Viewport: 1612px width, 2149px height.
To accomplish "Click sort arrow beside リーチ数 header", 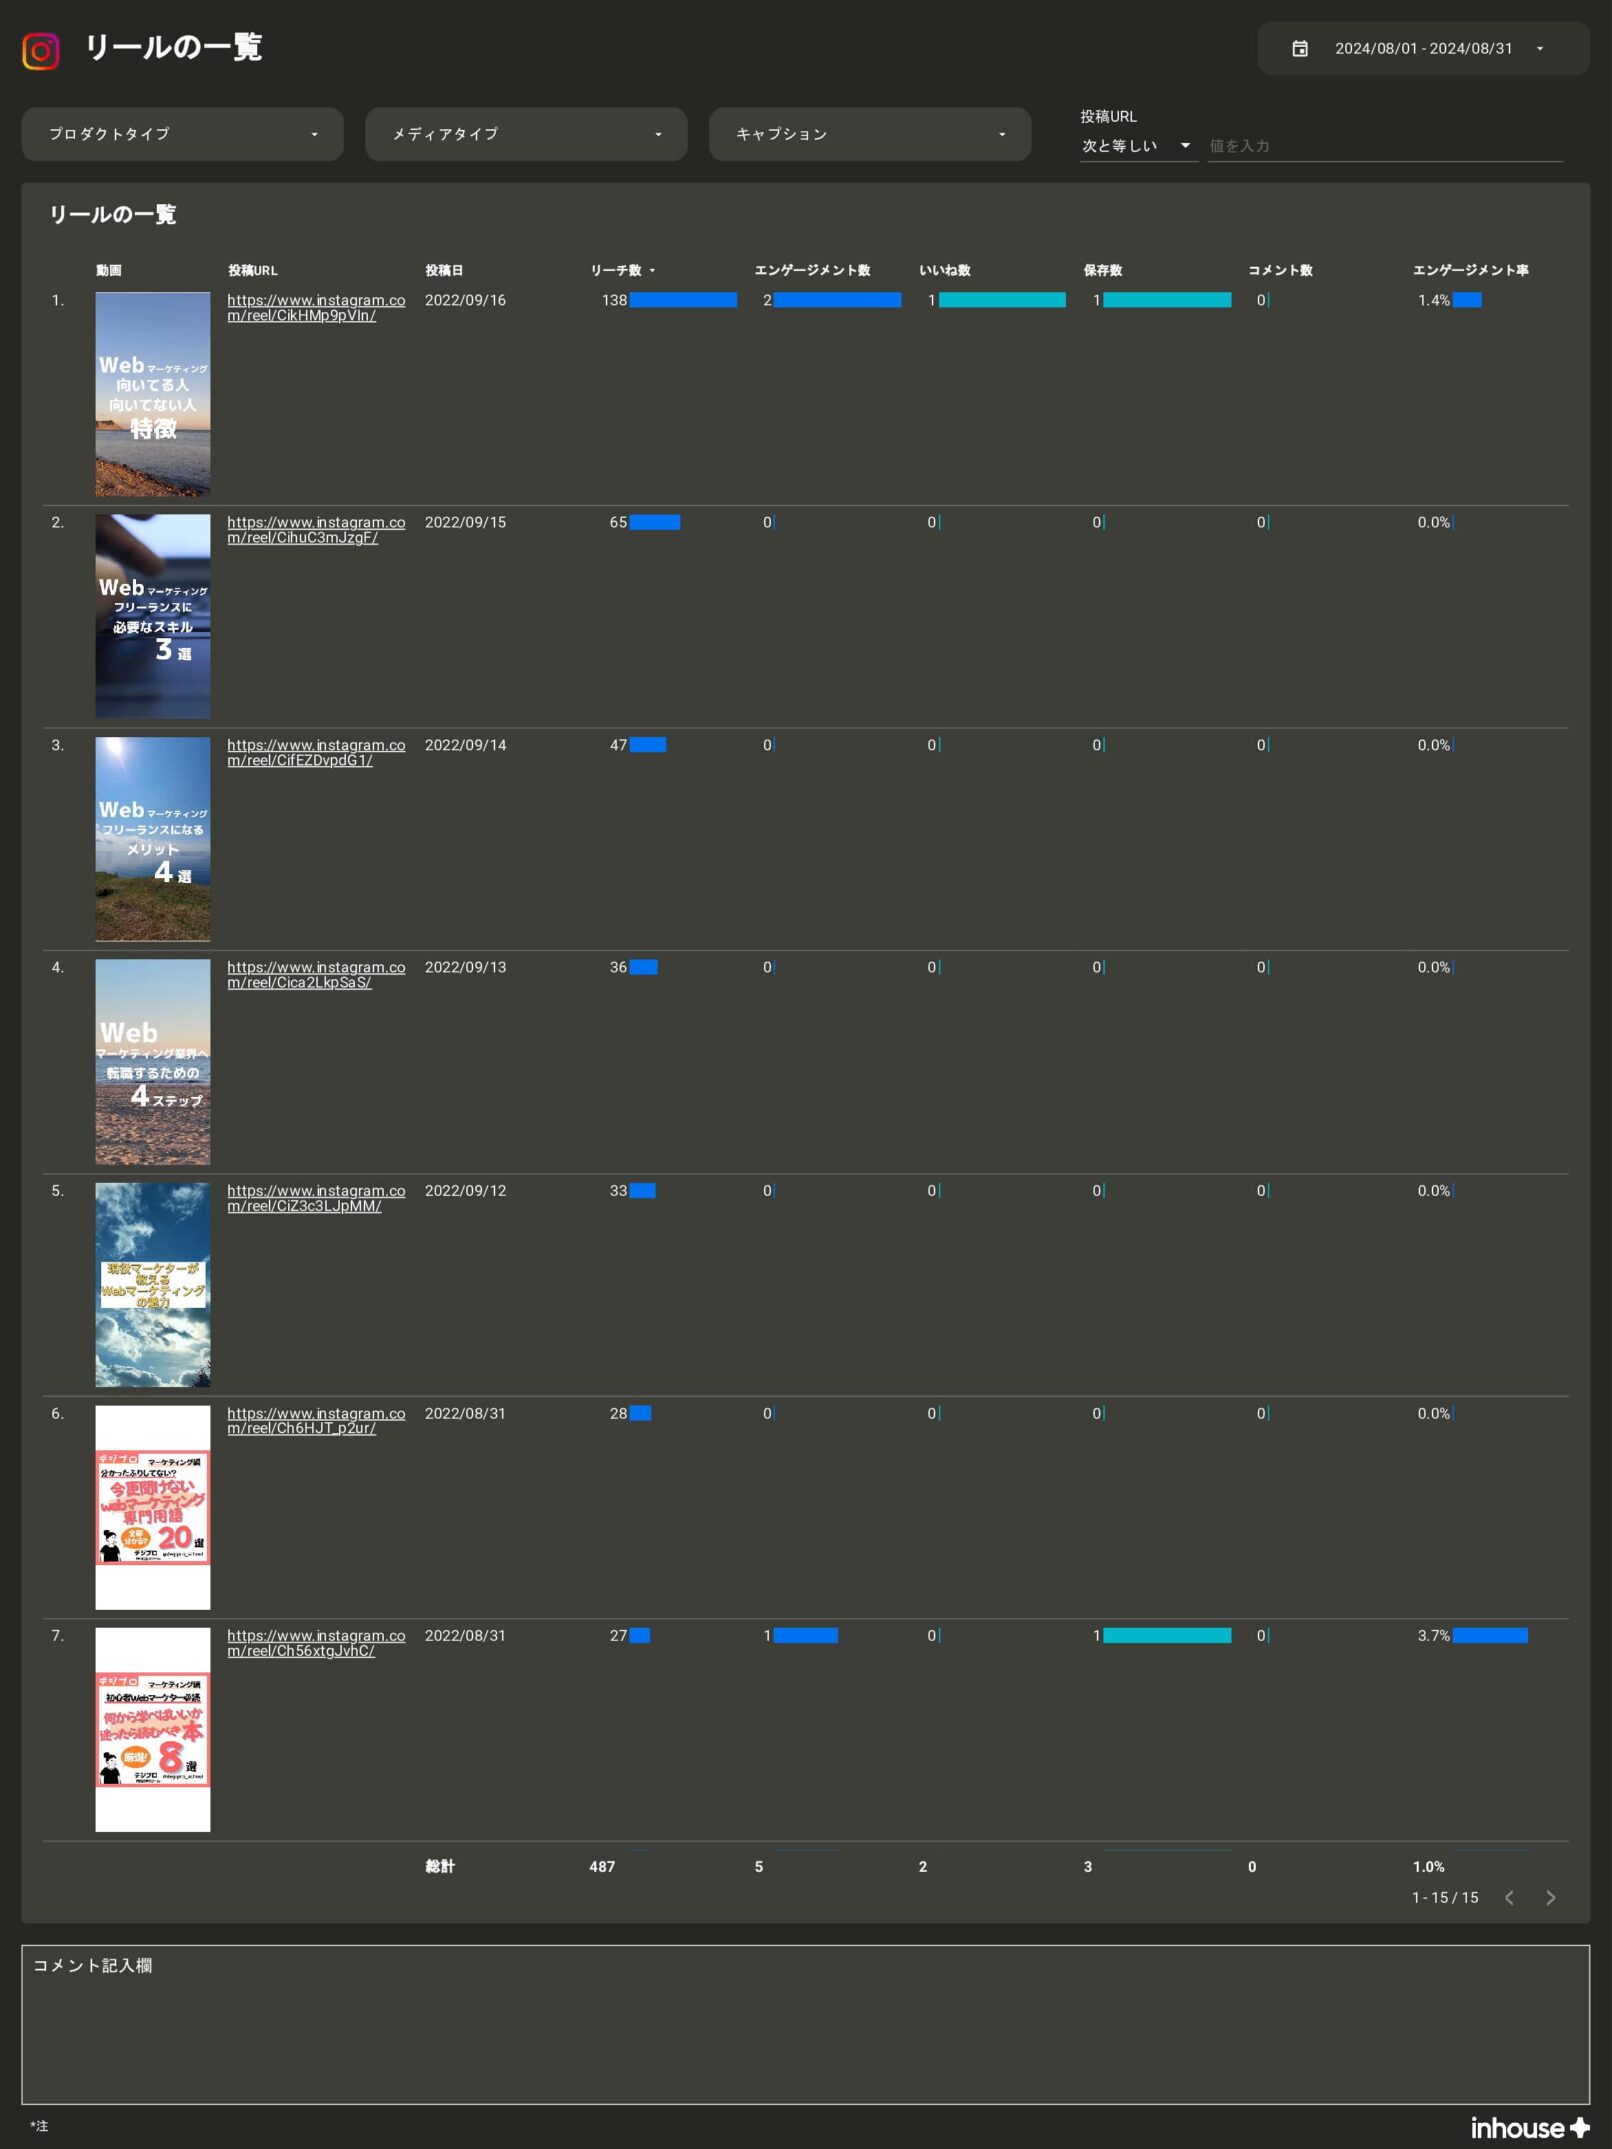I will (652, 271).
